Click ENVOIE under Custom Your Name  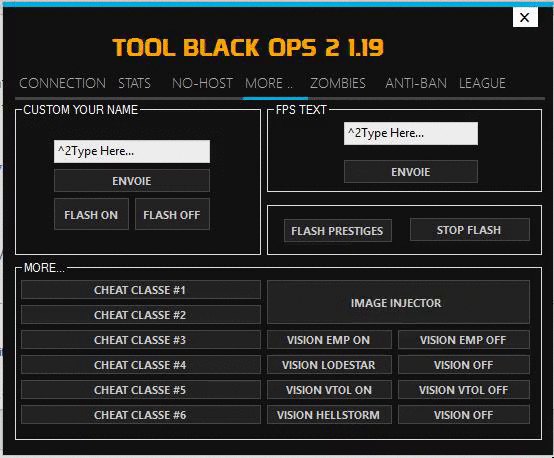(x=132, y=181)
